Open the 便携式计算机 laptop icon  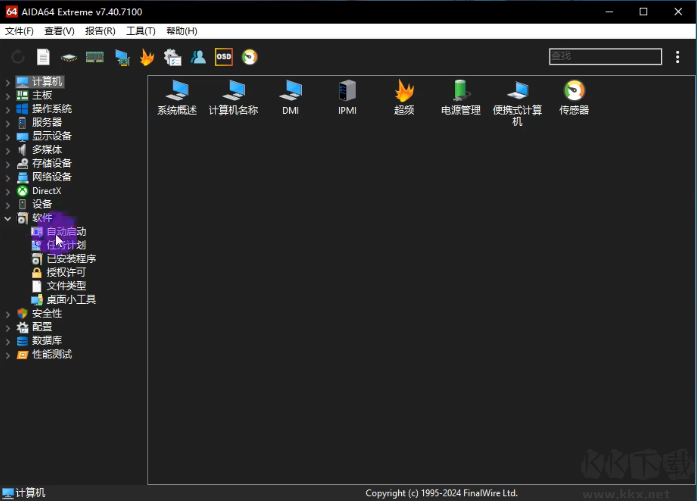(517, 103)
